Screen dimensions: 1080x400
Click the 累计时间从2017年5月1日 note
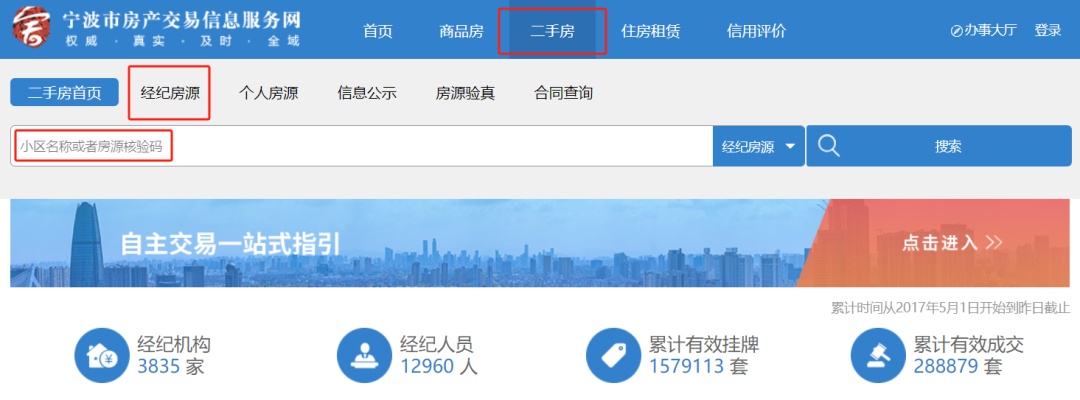[x=951, y=308]
